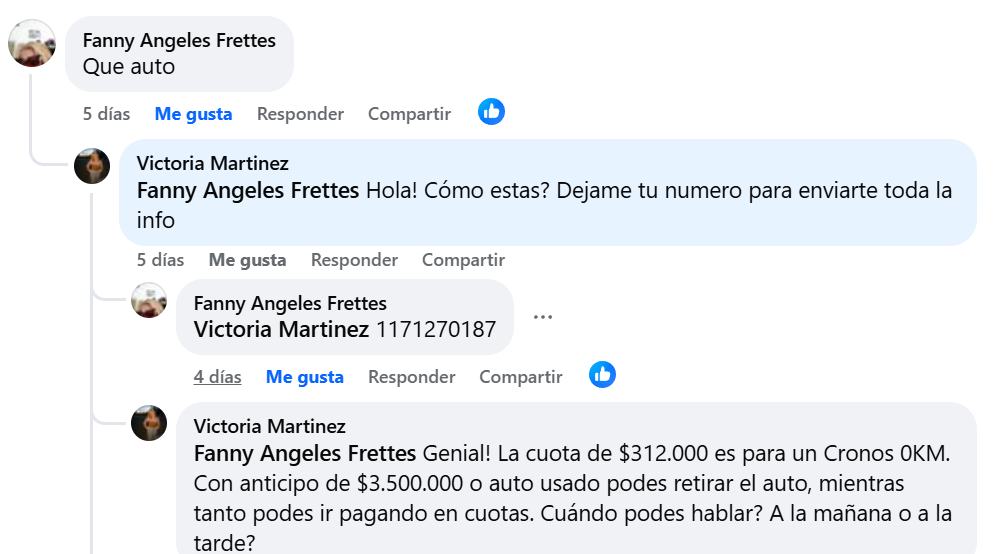The height and width of the screenshot is (554, 994).
Task: Click the like reaction icon under "Que auto"
Action: coord(491,112)
